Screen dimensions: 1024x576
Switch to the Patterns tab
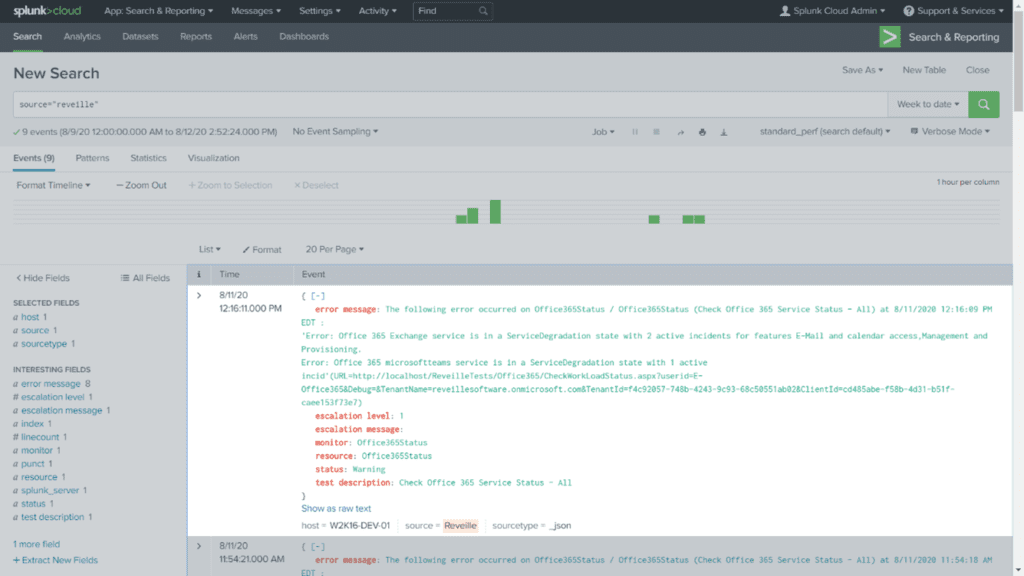pyautogui.click(x=92, y=158)
